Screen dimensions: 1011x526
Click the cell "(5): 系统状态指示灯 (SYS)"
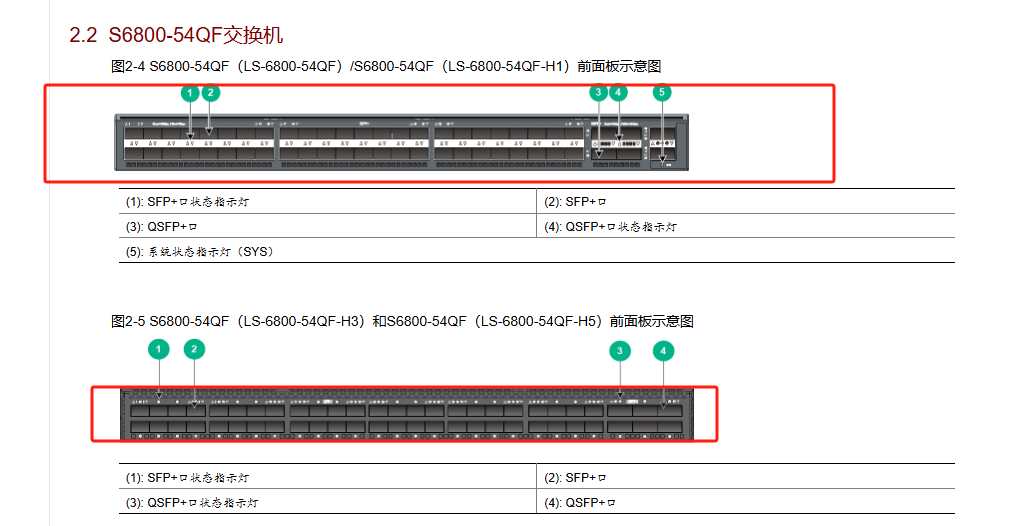click(x=536, y=251)
